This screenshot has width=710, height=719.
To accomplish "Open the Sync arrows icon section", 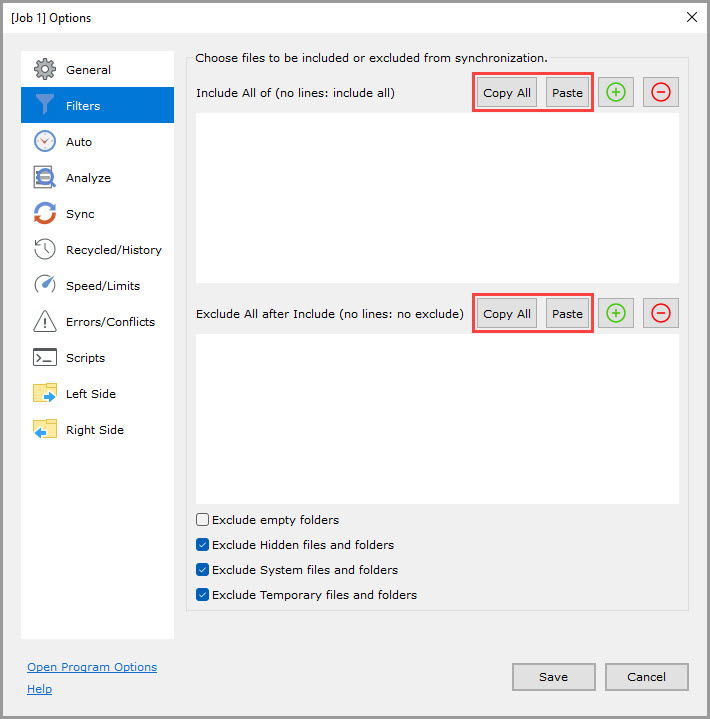I will [45, 214].
